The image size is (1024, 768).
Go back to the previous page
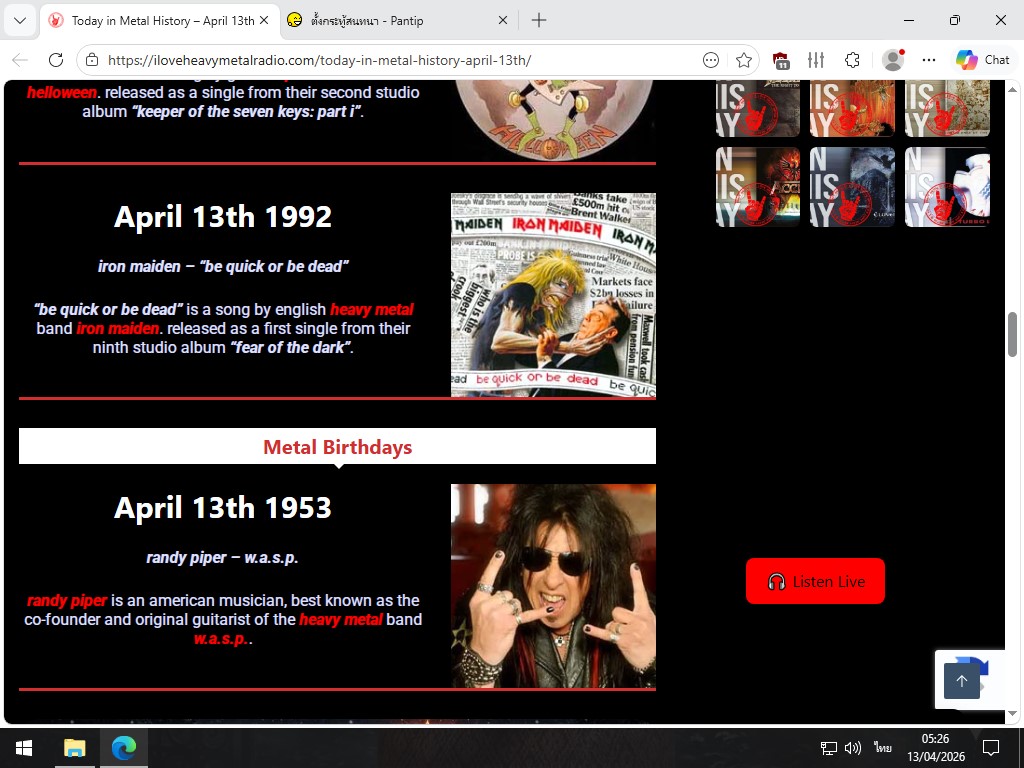pos(20,60)
